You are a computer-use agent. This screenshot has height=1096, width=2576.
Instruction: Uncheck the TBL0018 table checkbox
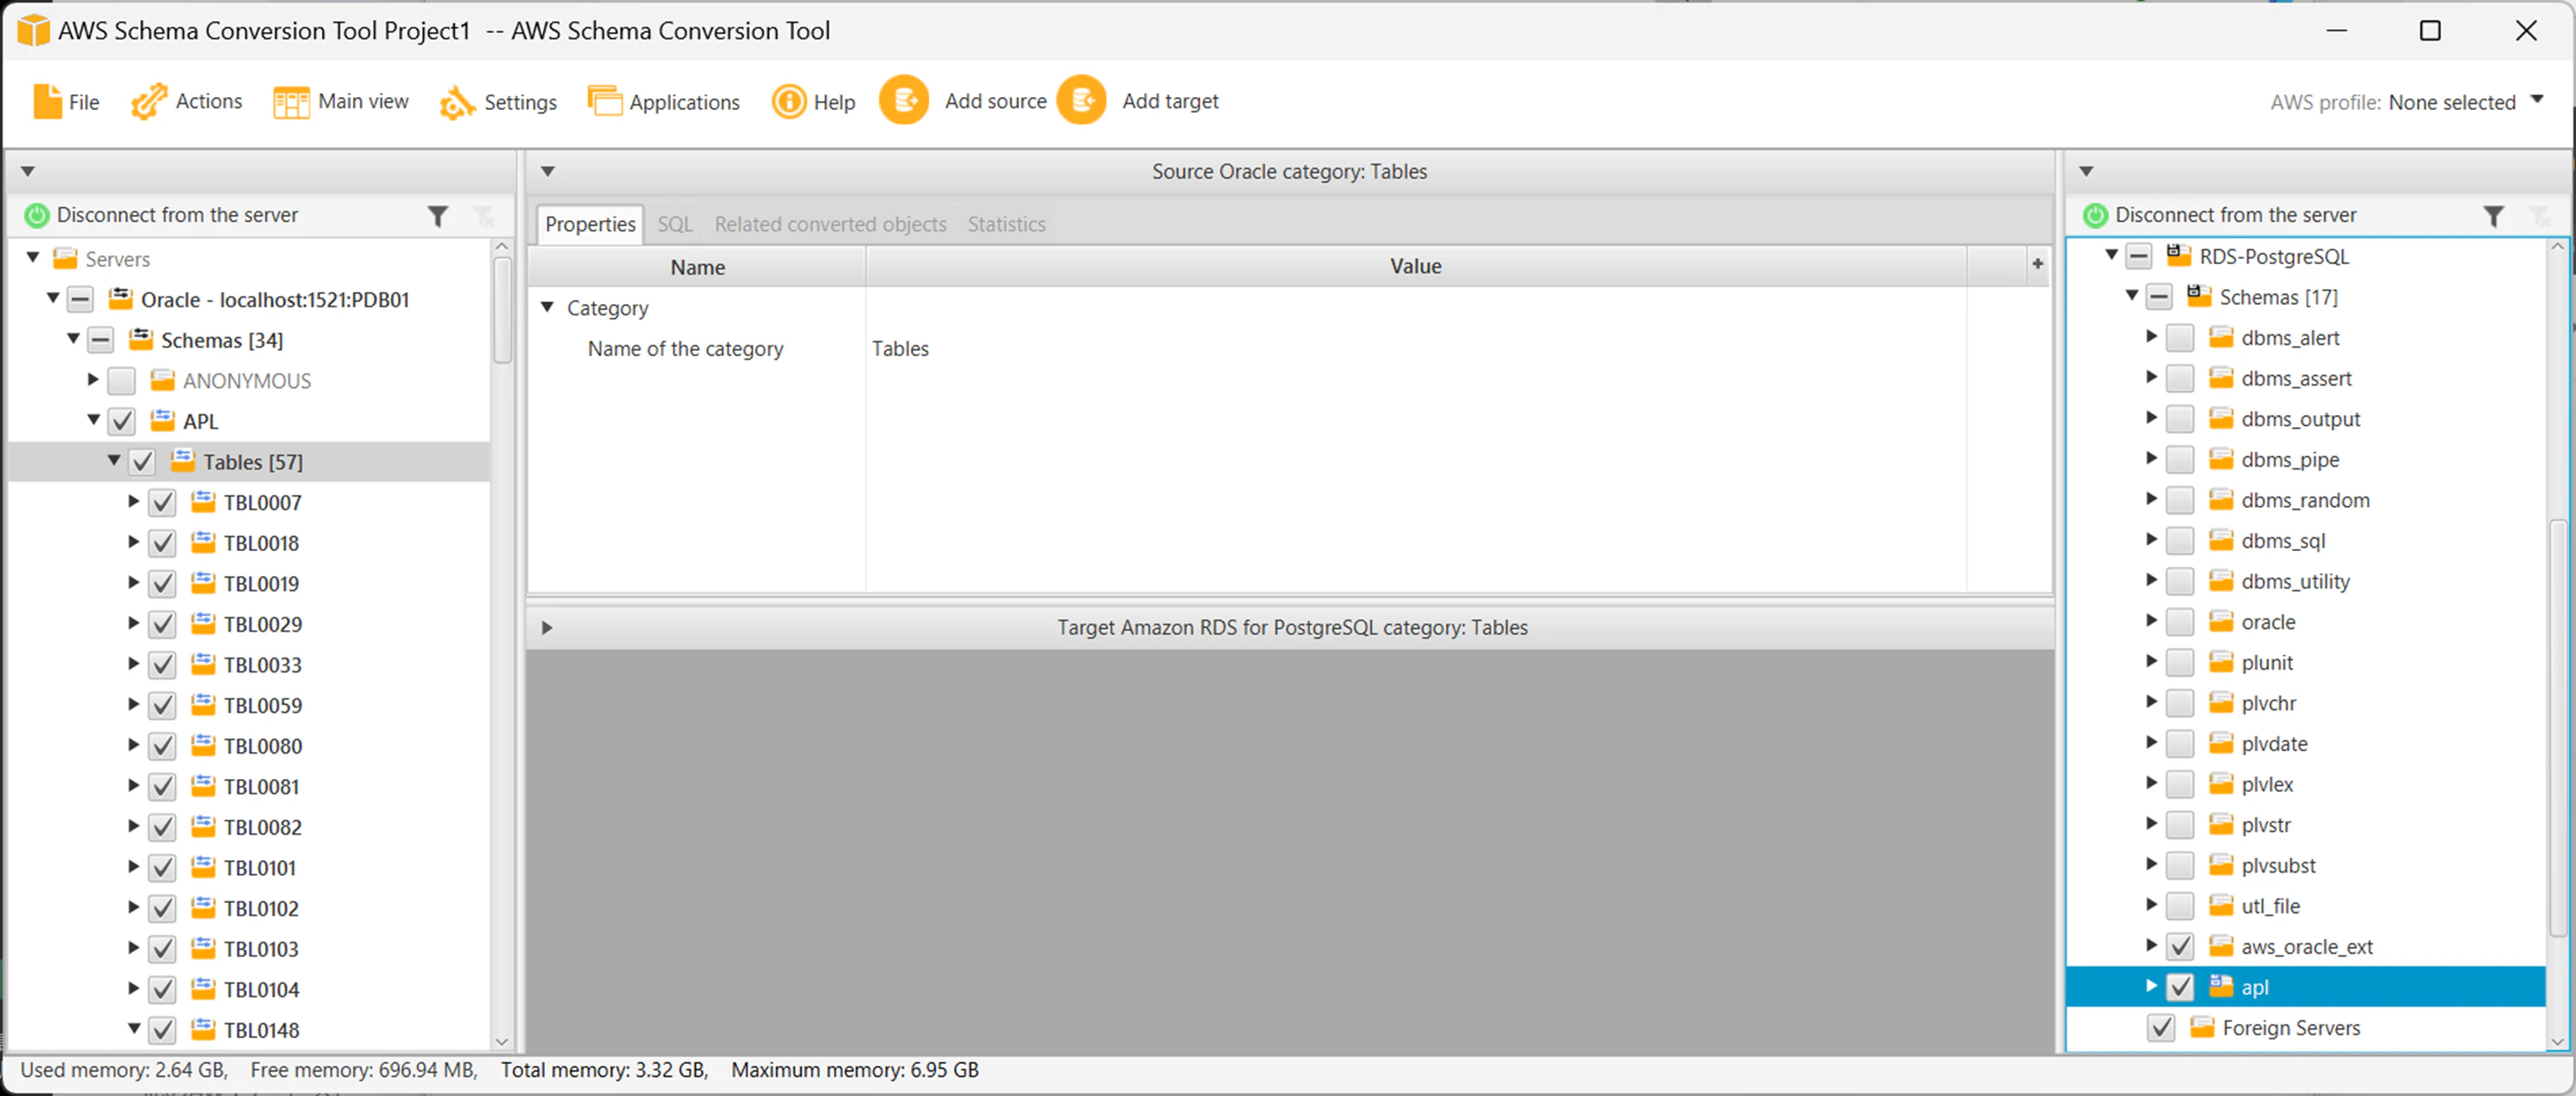(162, 543)
